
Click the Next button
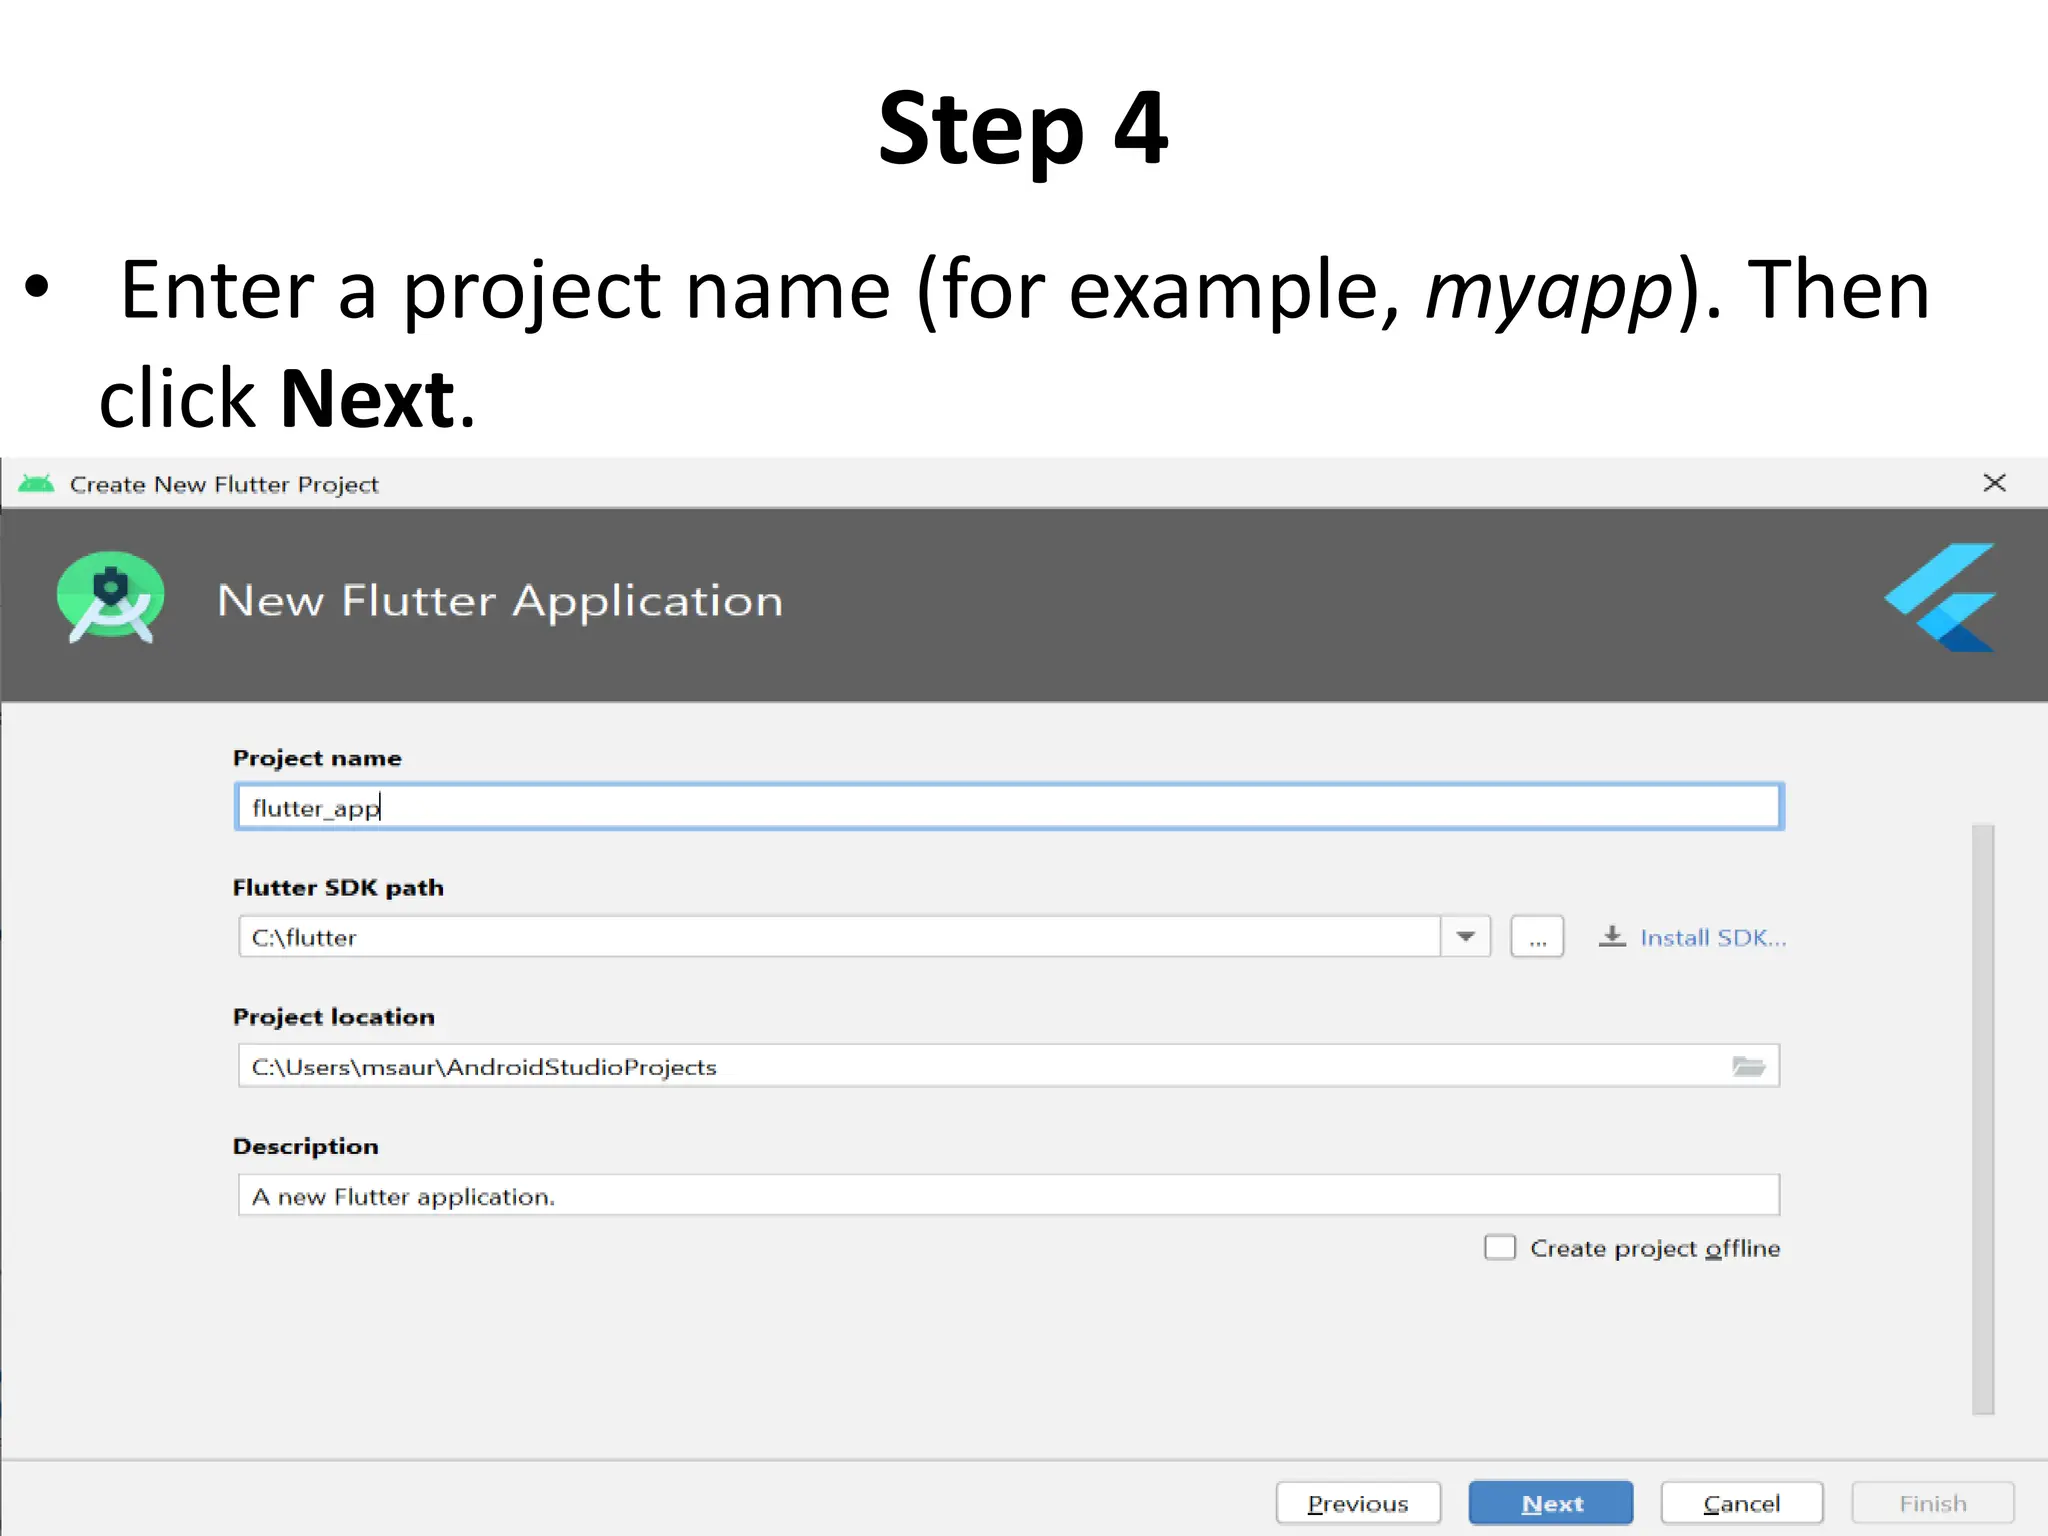1550,1503
